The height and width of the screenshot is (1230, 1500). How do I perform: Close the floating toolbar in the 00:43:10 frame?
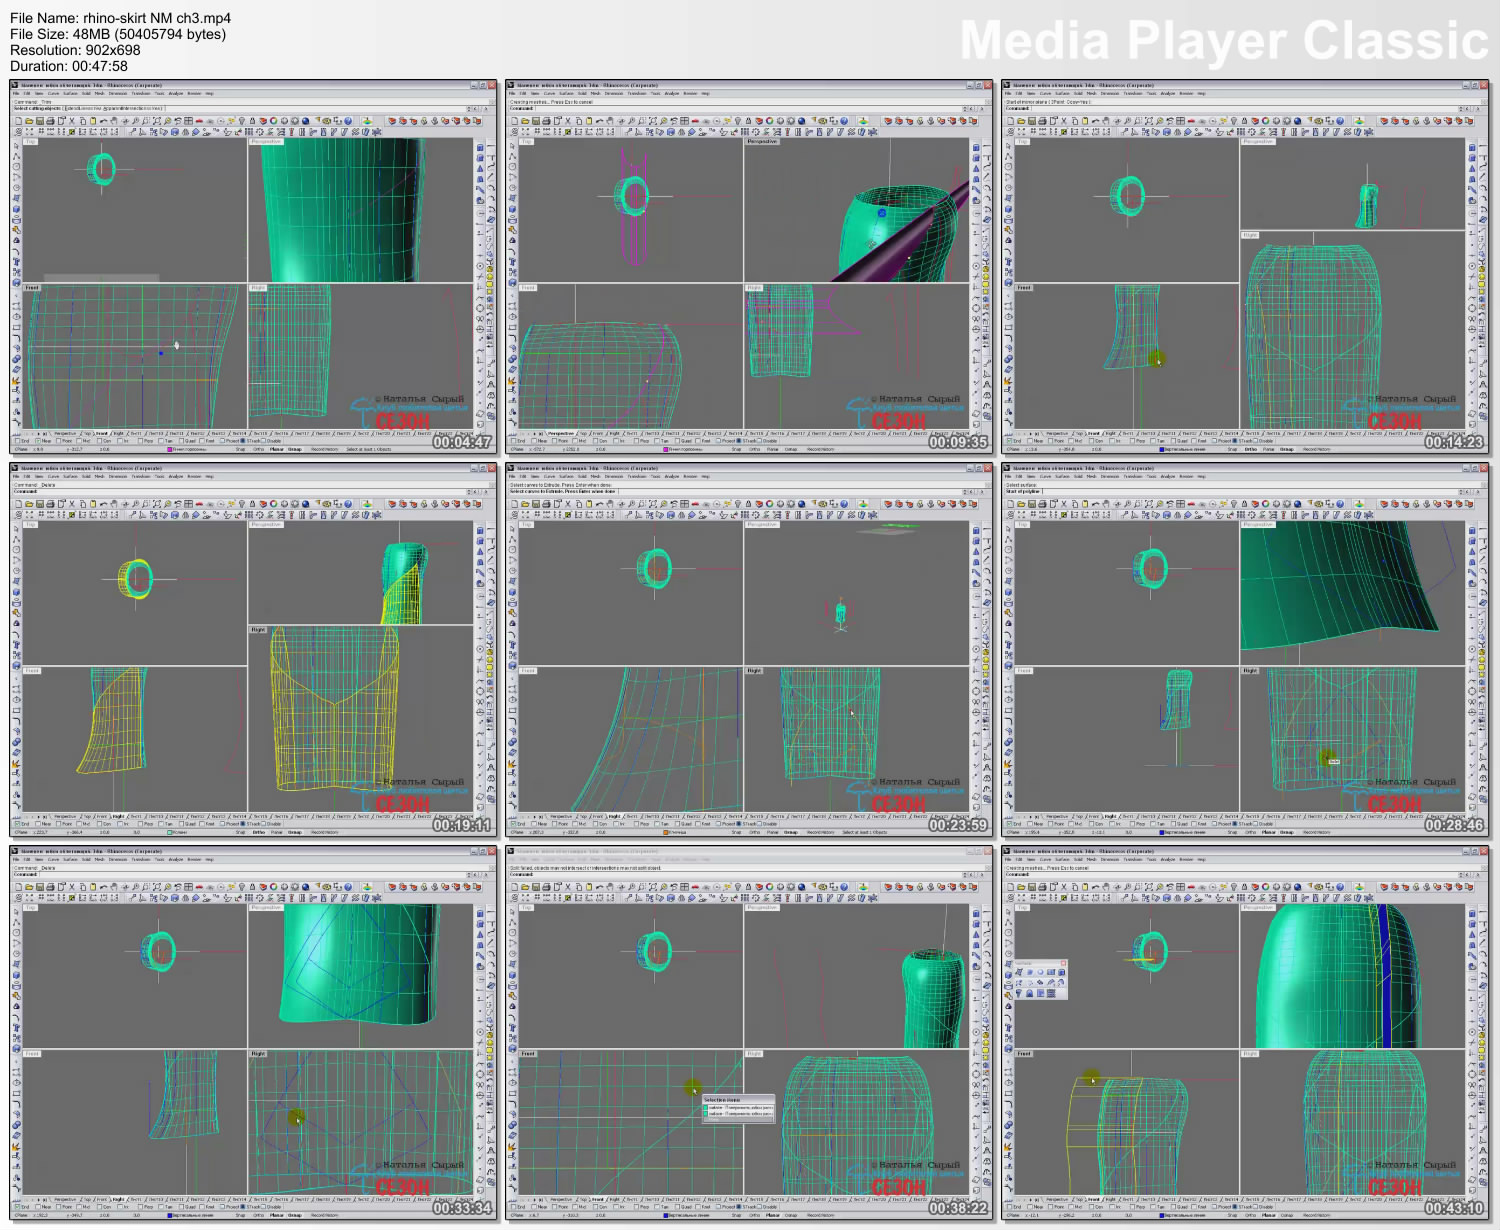click(x=1063, y=963)
